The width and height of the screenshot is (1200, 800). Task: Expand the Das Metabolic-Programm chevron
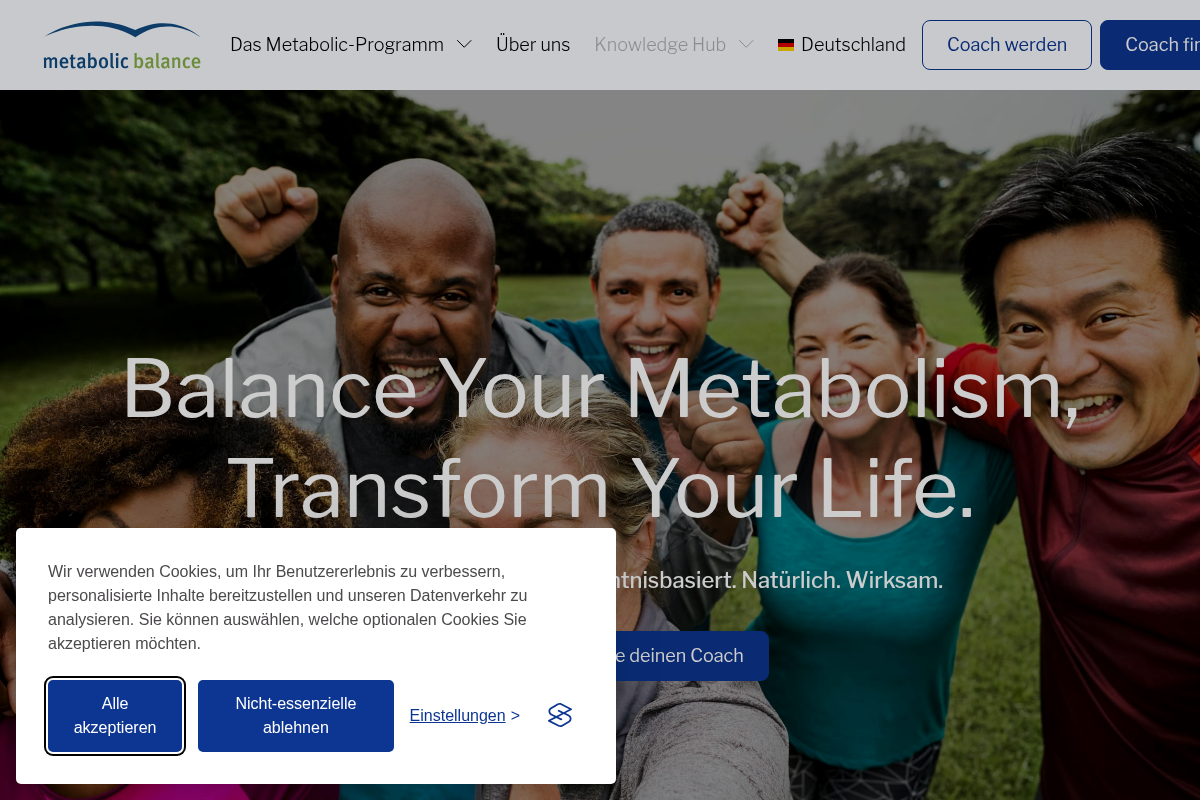(464, 44)
